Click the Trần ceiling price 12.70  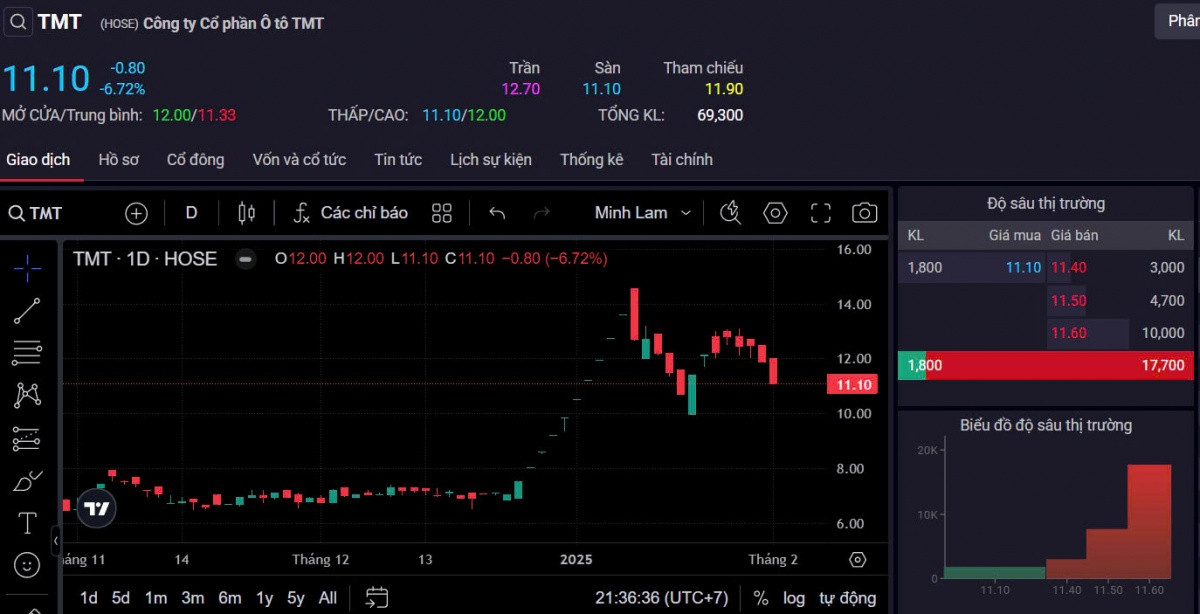tap(520, 89)
